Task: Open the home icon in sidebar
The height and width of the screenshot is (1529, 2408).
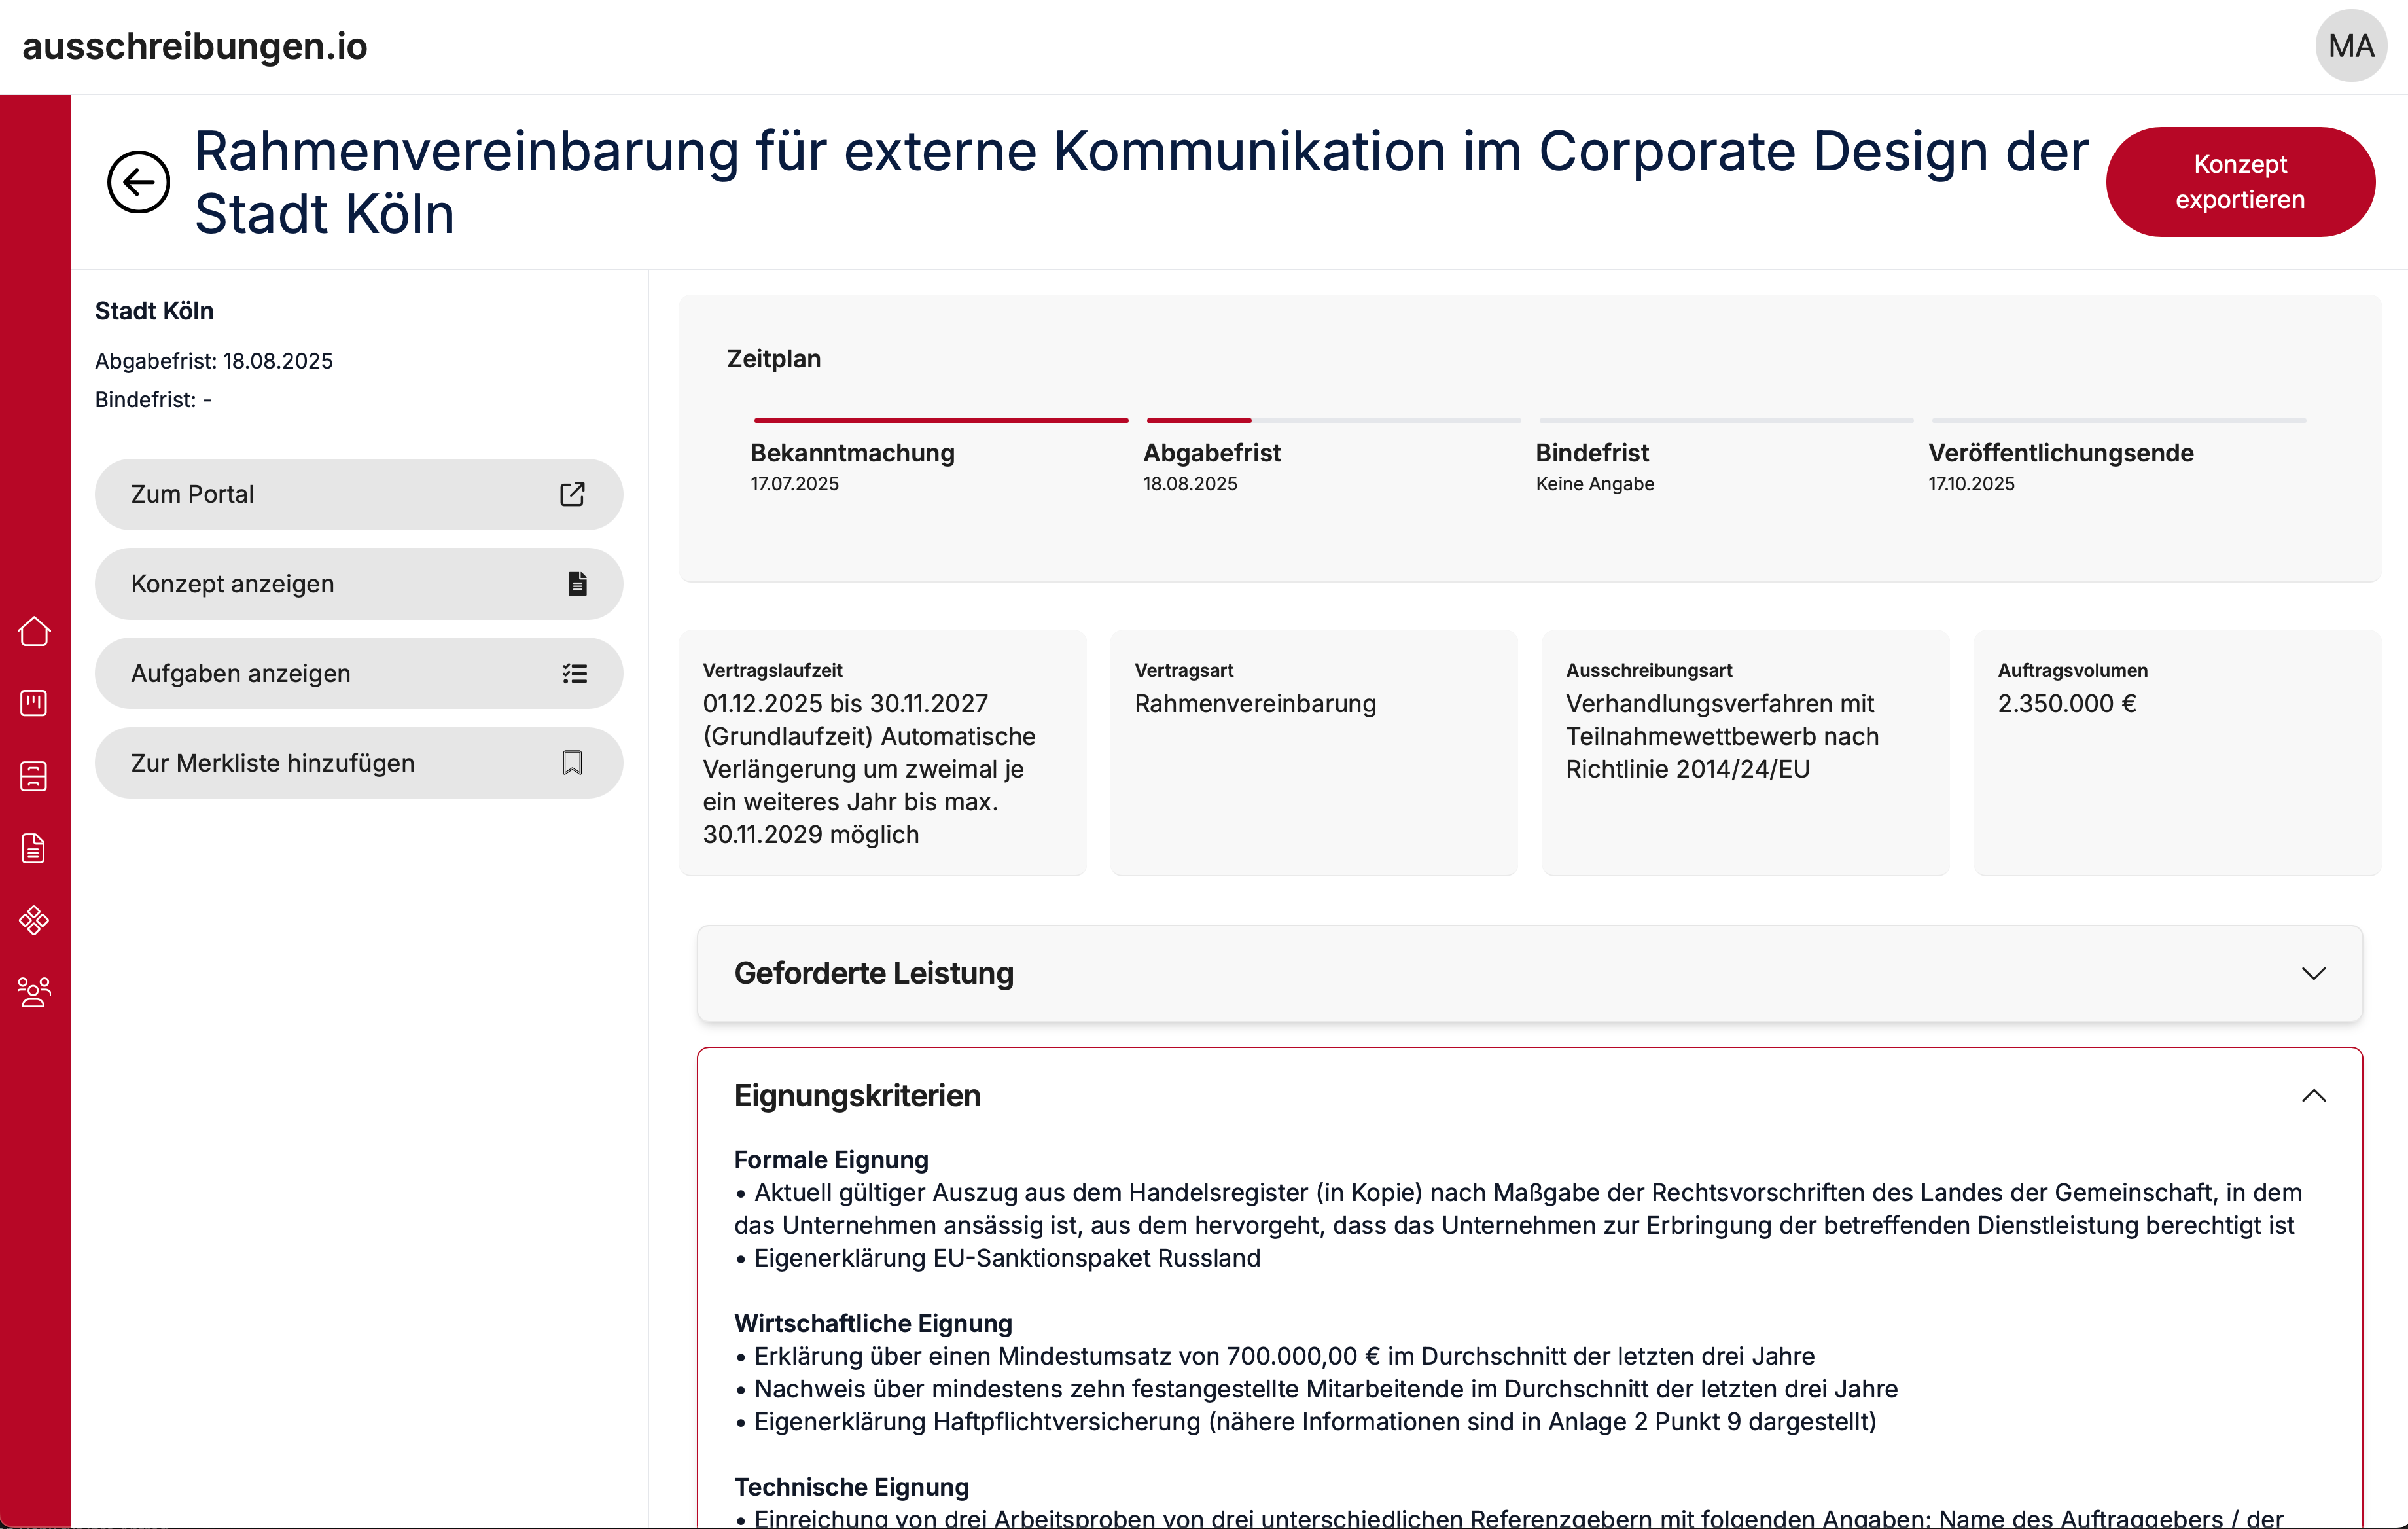Action: tap(34, 631)
